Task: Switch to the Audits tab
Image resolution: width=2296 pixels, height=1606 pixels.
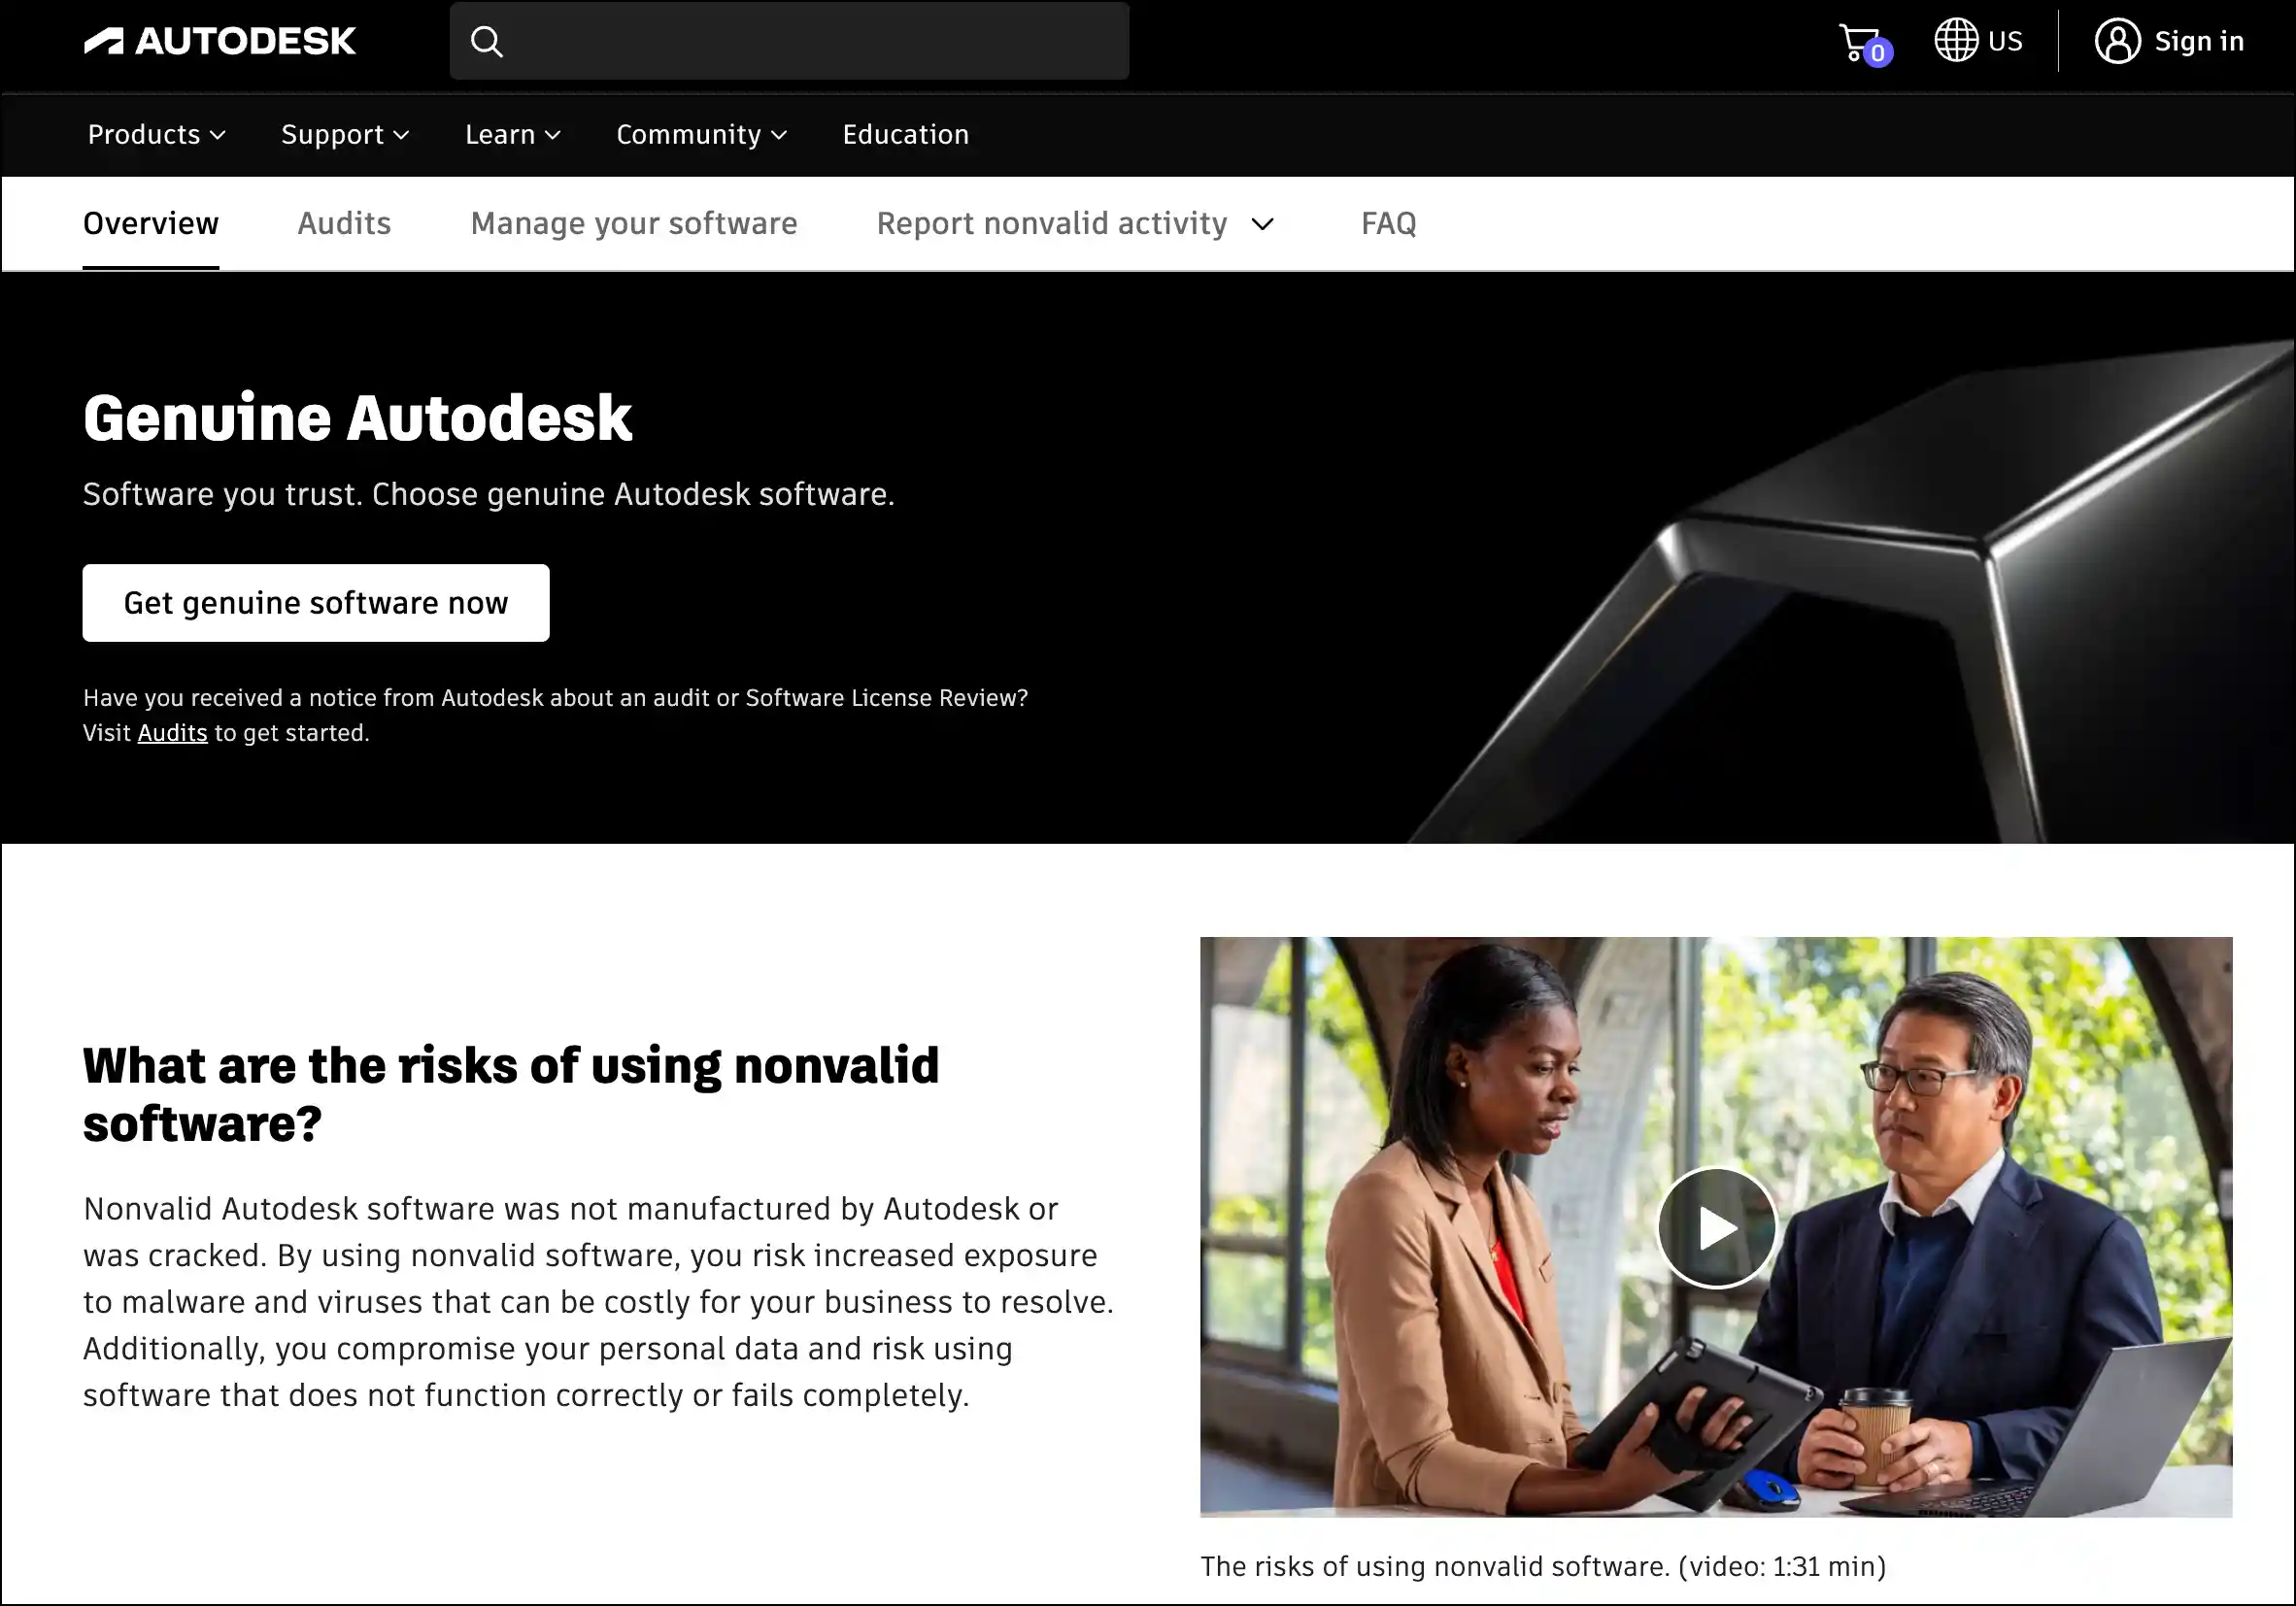Action: [344, 223]
